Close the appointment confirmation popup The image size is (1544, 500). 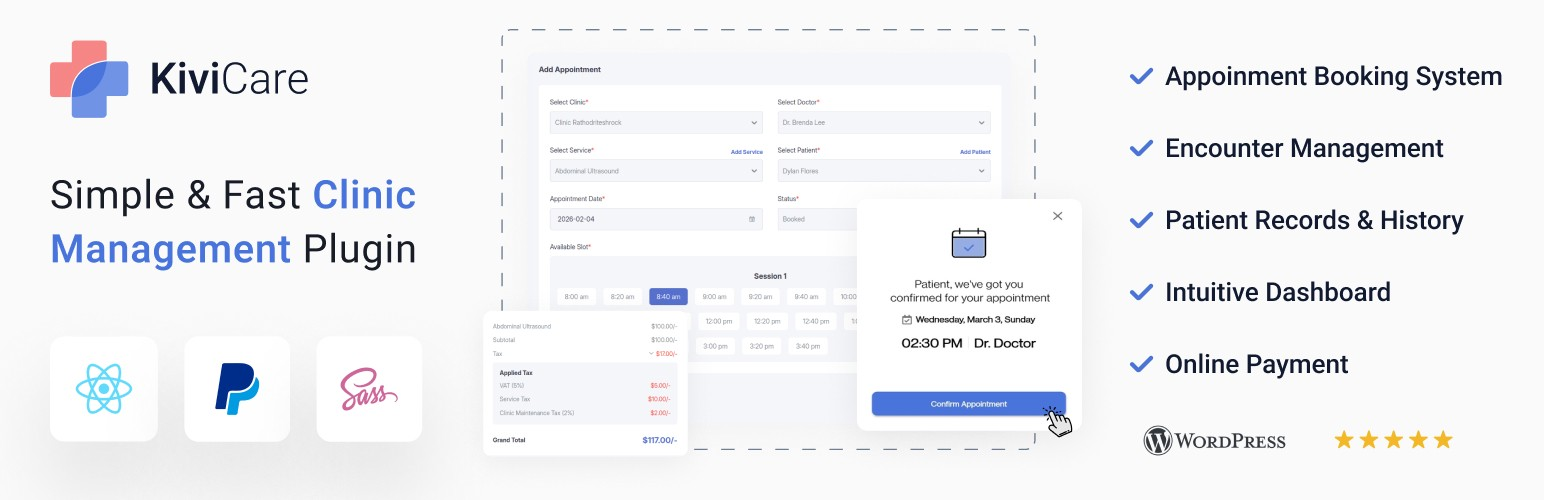coord(1058,215)
